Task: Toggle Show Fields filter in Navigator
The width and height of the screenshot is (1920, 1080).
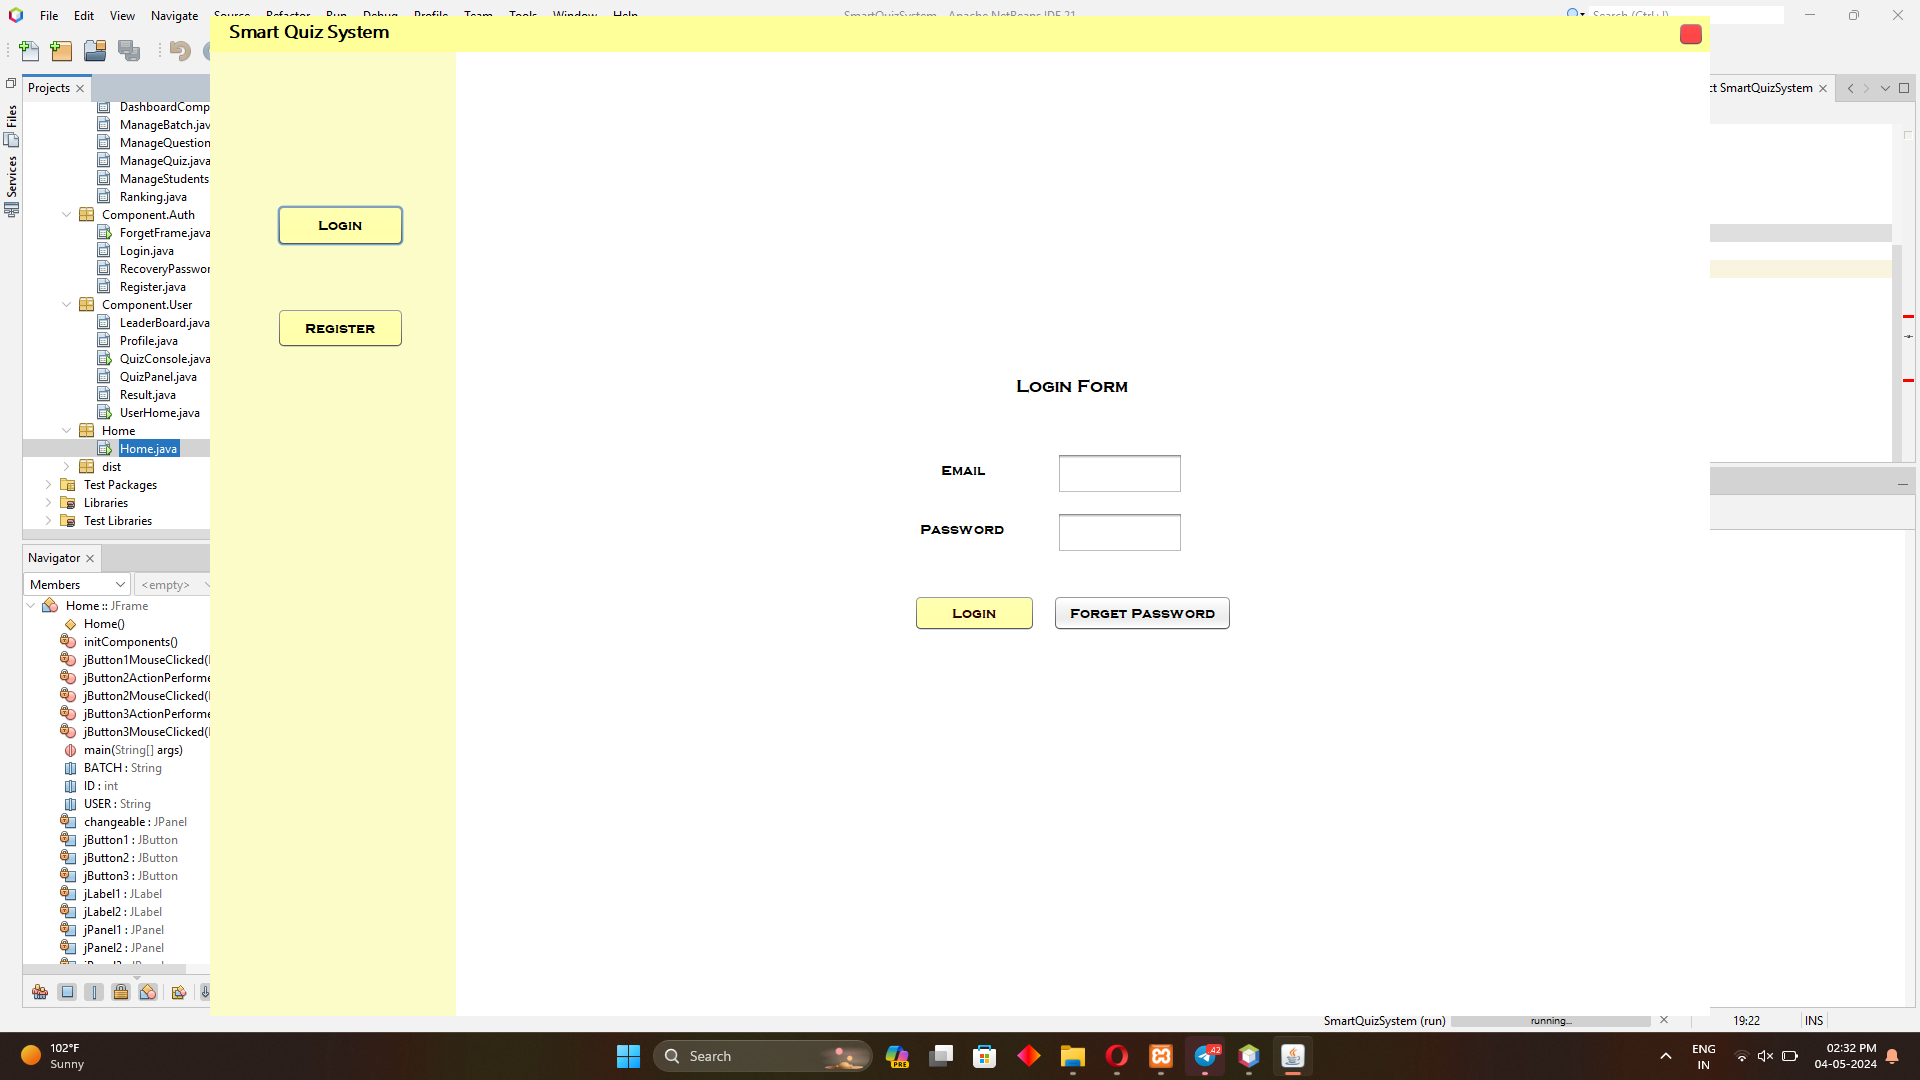Action: (x=67, y=992)
